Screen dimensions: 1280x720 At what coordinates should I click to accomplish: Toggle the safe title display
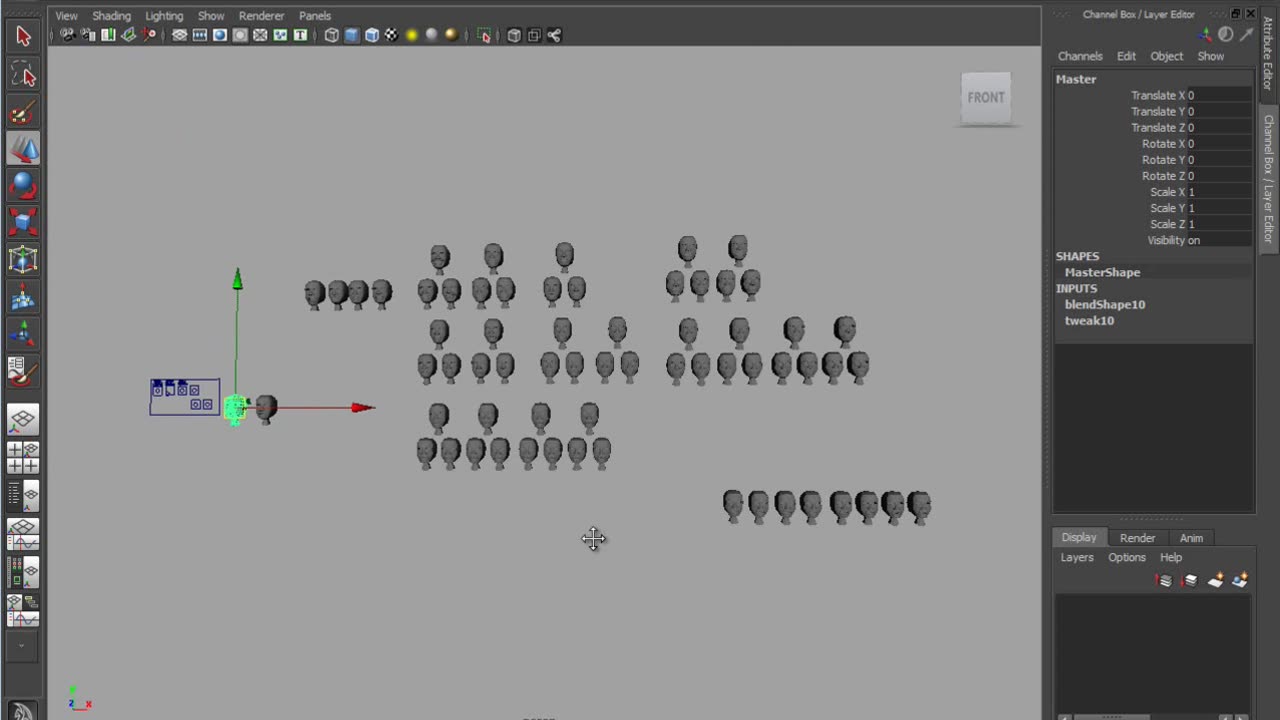[x=300, y=35]
